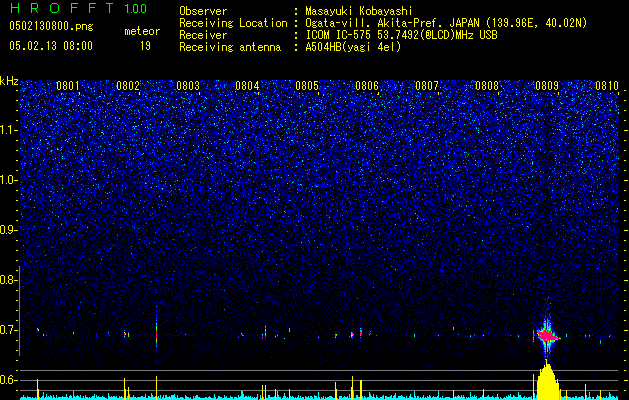Click the 0.8 kHz axis label
Viewport: 629px width, 400px height.
pos(8,280)
